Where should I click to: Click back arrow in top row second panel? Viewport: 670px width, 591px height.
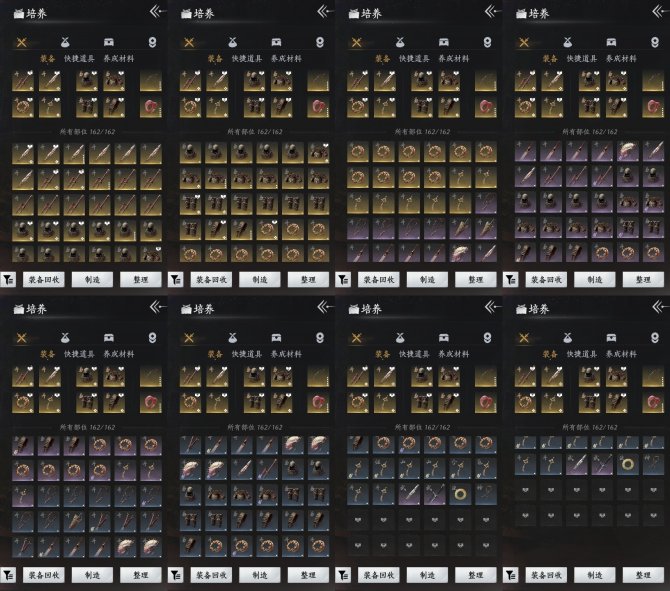326,12
